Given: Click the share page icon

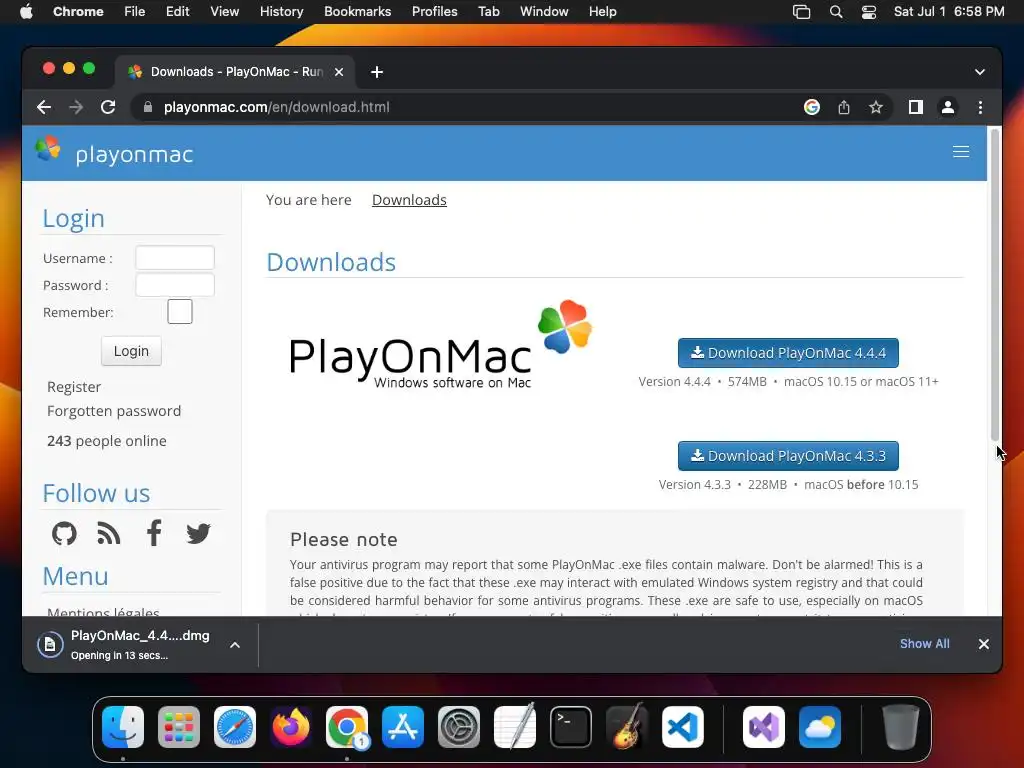Looking at the screenshot, I should (x=844, y=107).
